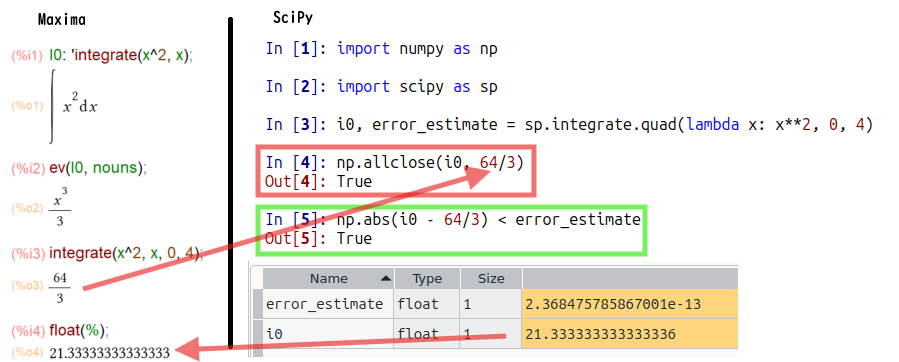Click the In [4] np.allclose line

click(x=394, y=163)
